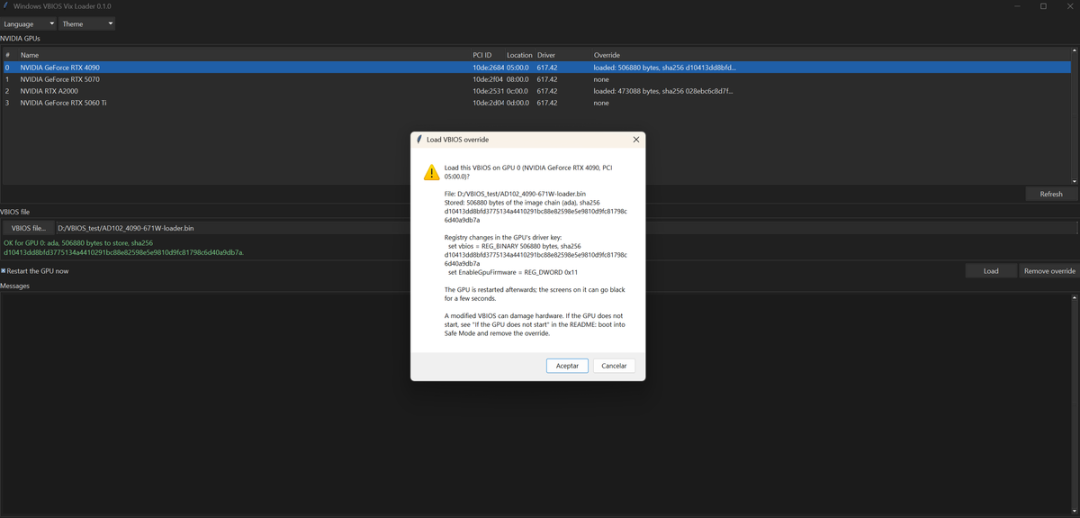
Task: Click the Messages scrollbar up arrow
Action: [1075, 298]
